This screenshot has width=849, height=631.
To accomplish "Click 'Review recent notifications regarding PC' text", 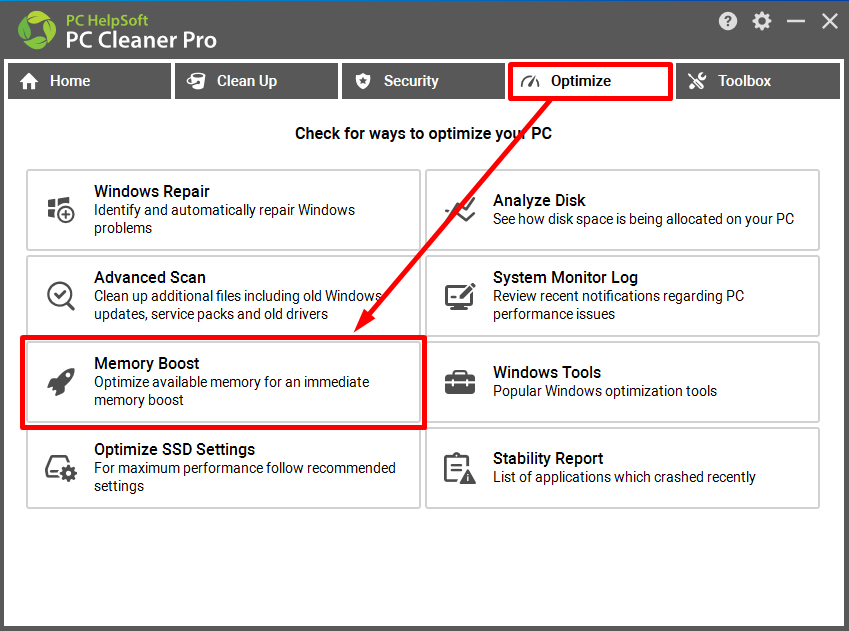I will pyautogui.click(x=618, y=296).
